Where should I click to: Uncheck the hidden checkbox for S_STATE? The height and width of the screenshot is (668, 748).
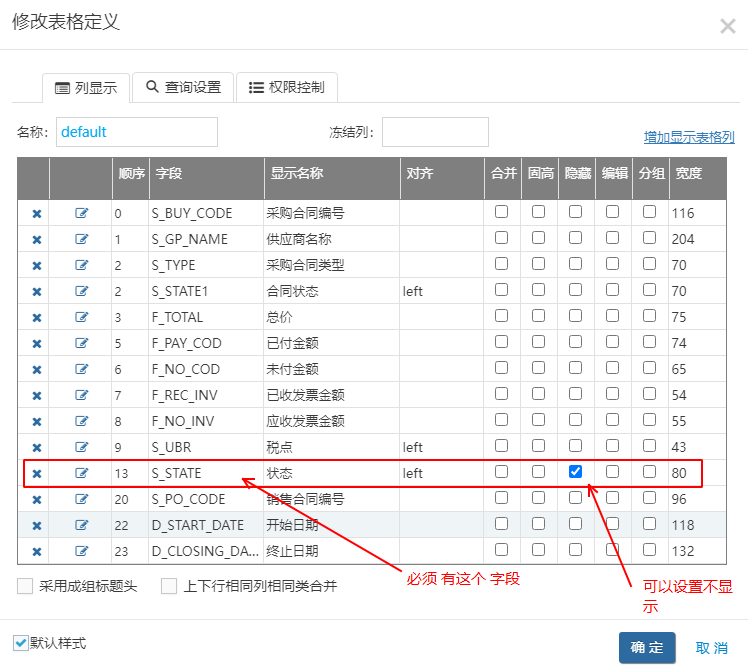pos(575,472)
